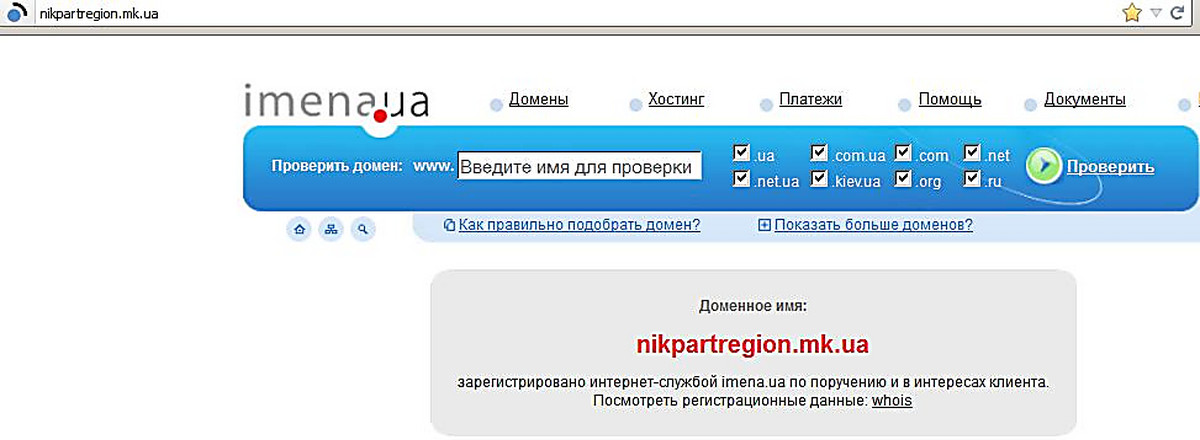Screen dimensions: 1200x440
Task: Toggle the .net checkbox
Action: pos(972,153)
